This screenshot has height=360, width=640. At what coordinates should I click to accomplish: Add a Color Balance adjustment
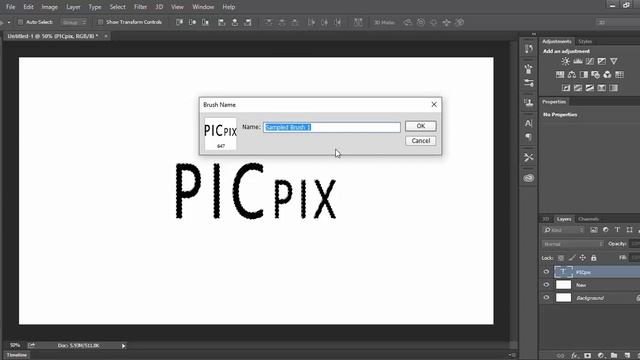[x=572, y=75]
